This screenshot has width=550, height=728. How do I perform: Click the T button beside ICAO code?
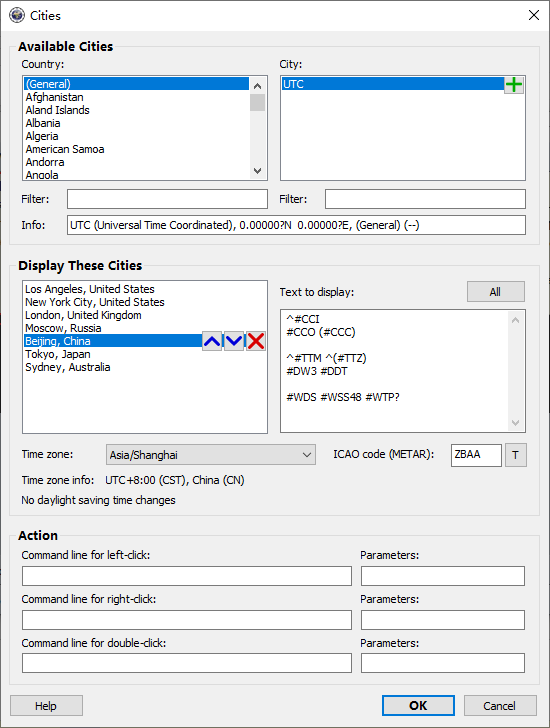516,455
